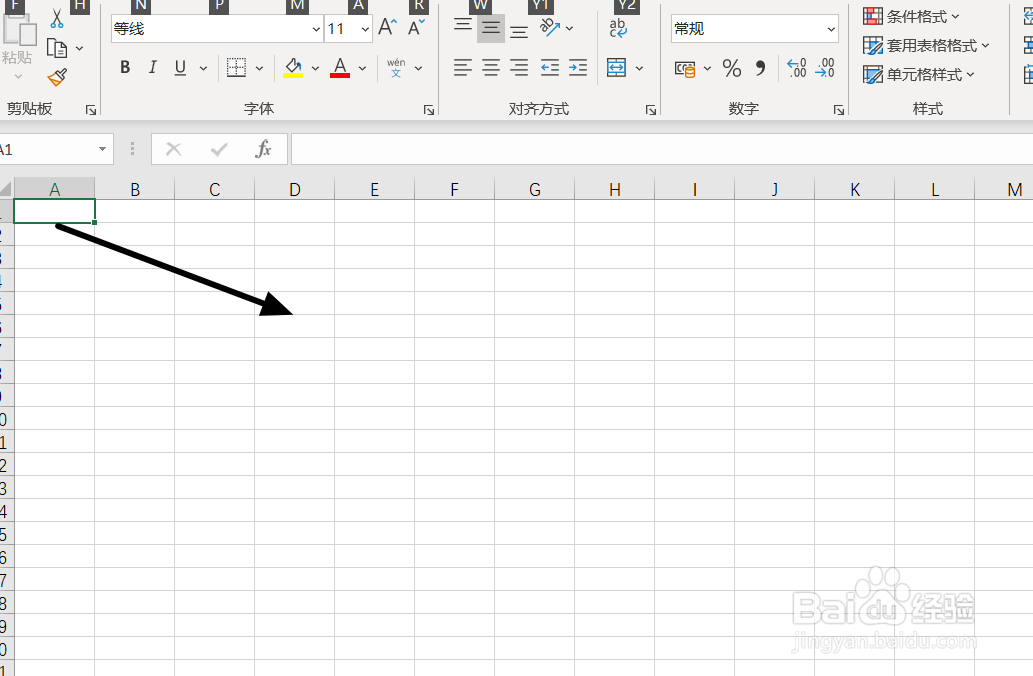Viewport: 1033px width, 676px height.
Task: Open the font name box 等线
Action: pos(217,29)
